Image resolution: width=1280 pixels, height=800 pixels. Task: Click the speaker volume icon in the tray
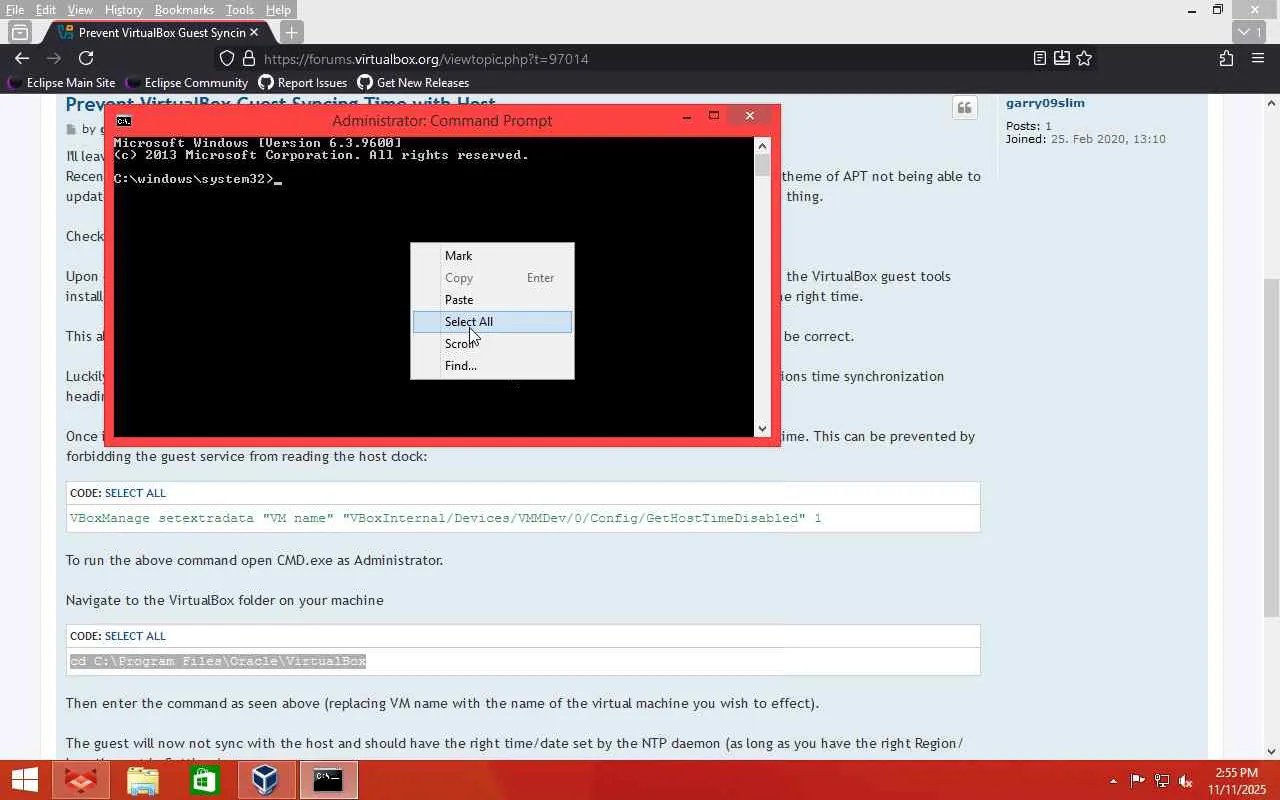pyautogui.click(x=1186, y=781)
